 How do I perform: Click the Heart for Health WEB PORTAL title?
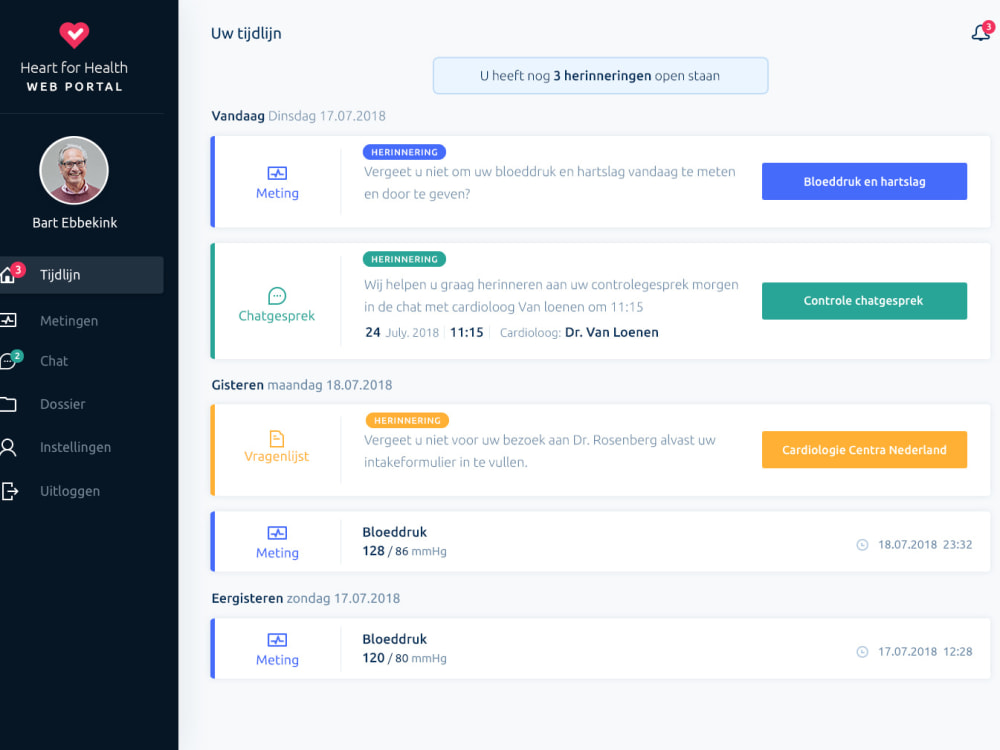(x=74, y=76)
